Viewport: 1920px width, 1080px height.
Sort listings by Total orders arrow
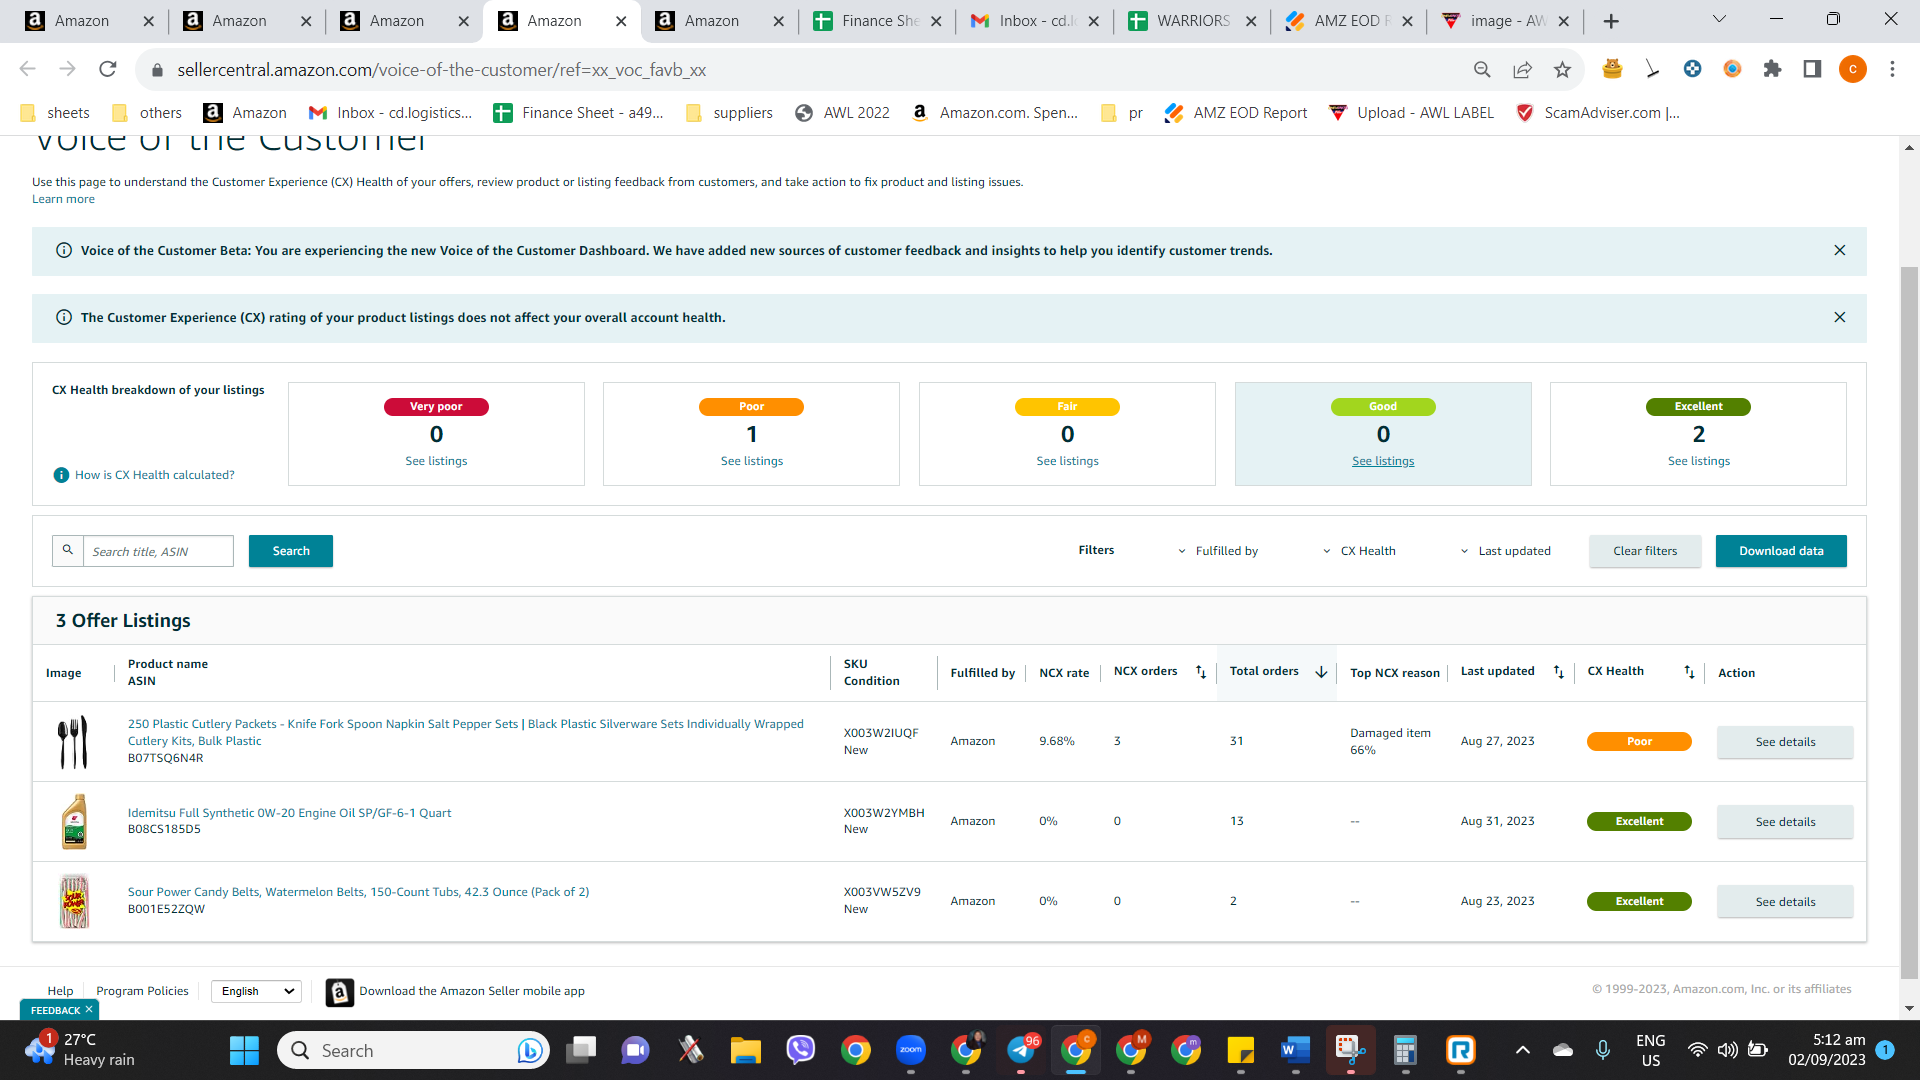(x=1321, y=672)
